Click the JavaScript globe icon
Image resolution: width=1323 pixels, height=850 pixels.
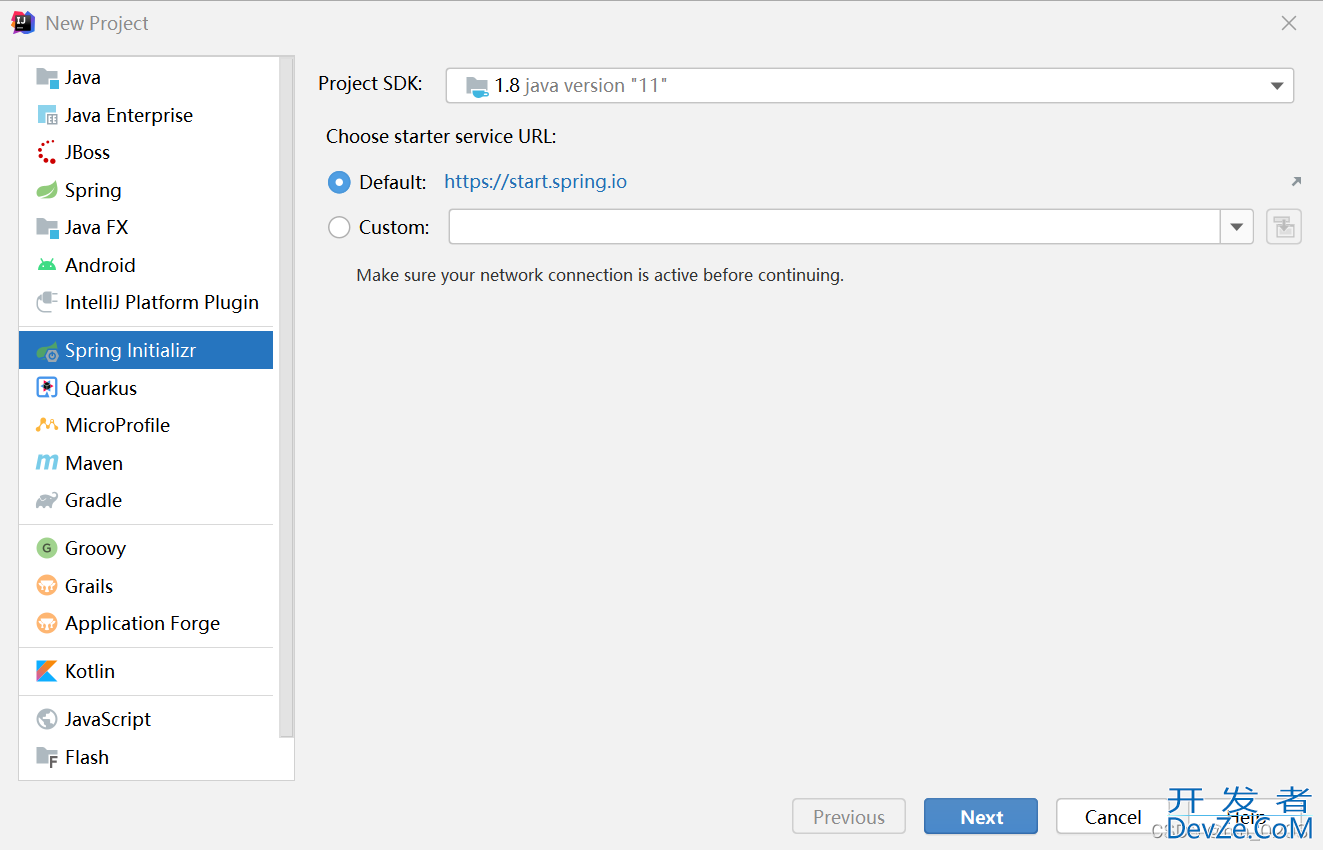(x=47, y=719)
